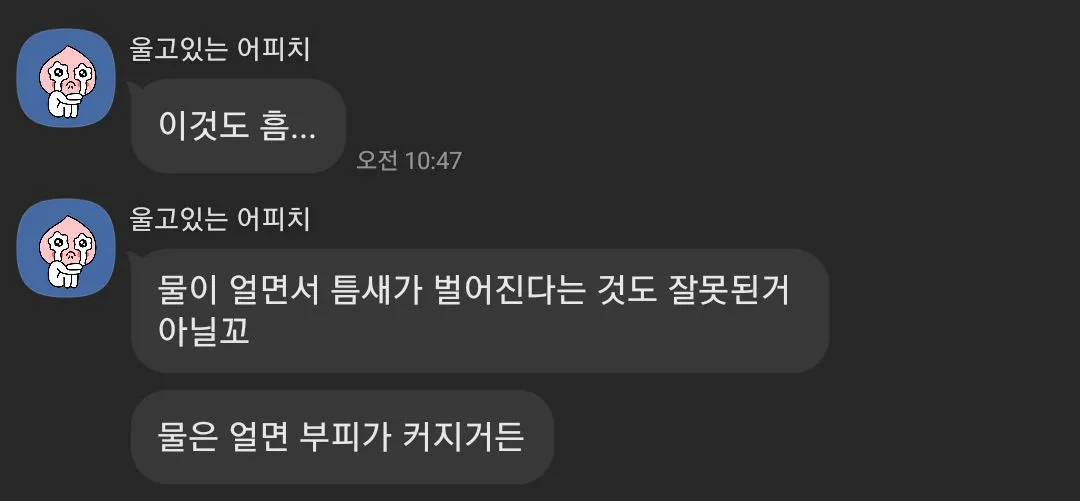Tap sender name 울고있는 어피치 above '물이 얼면서' bubble
Viewport: 1080px width, 501px height.
coord(220,220)
